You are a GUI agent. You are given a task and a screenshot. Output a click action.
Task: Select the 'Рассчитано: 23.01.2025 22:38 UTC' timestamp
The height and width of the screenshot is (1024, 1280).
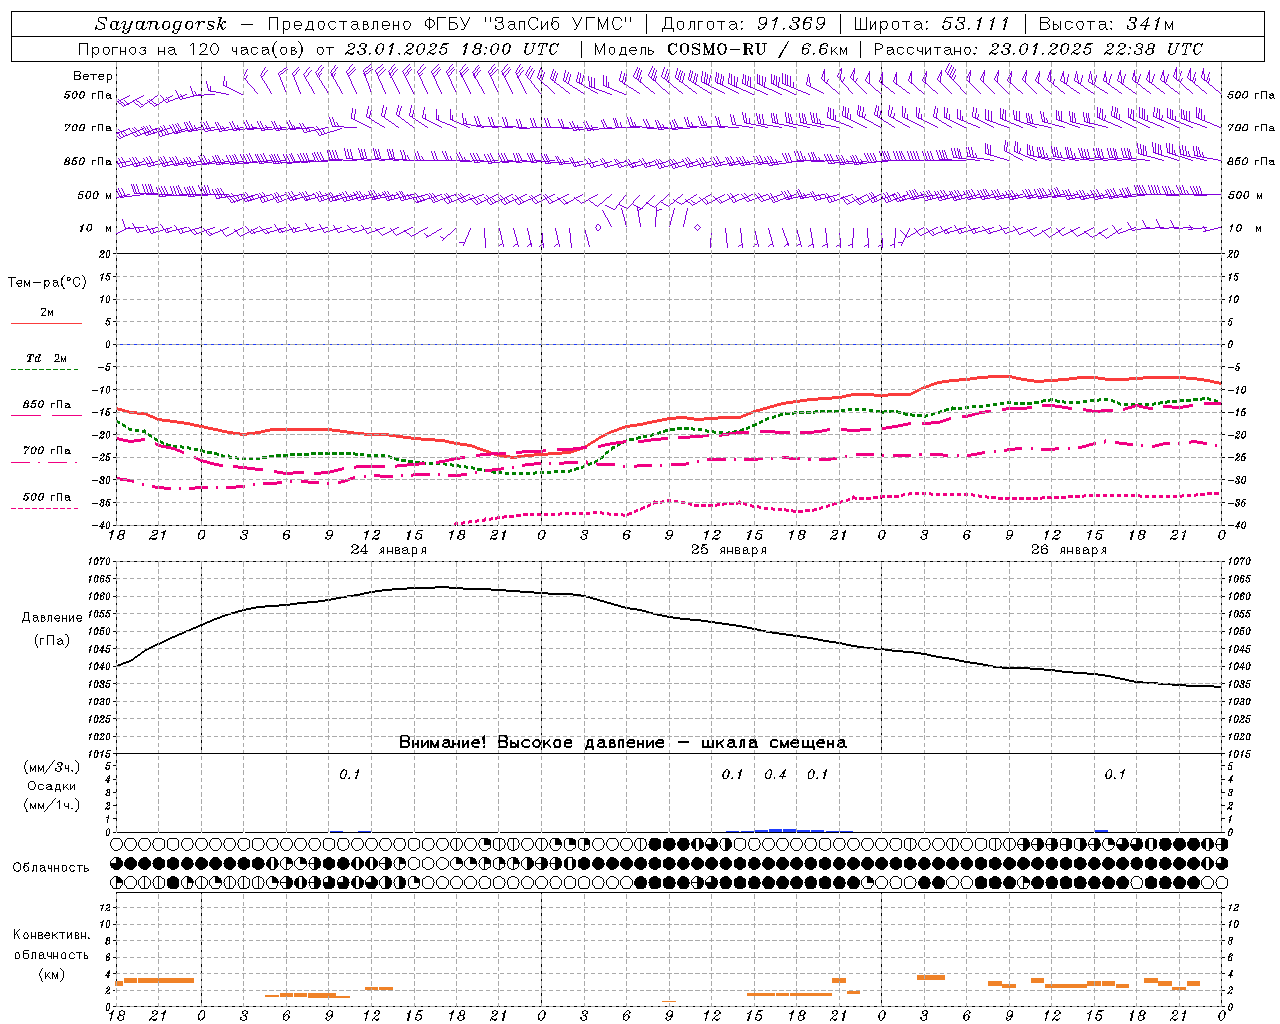[1039, 49]
